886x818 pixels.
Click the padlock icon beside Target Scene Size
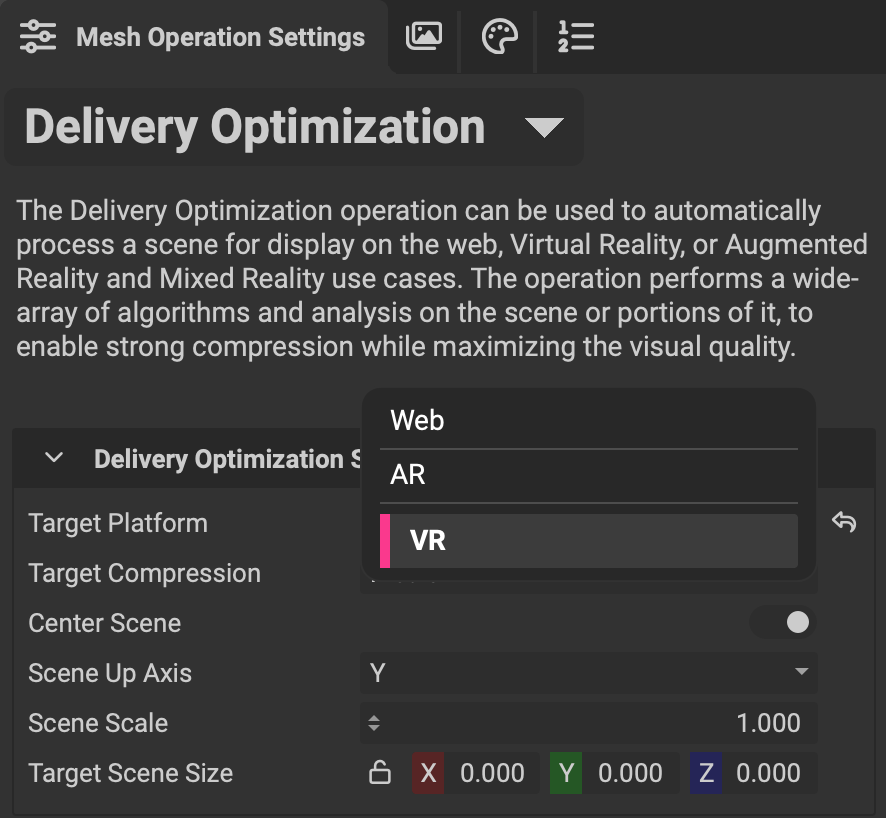[x=381, y=772]
